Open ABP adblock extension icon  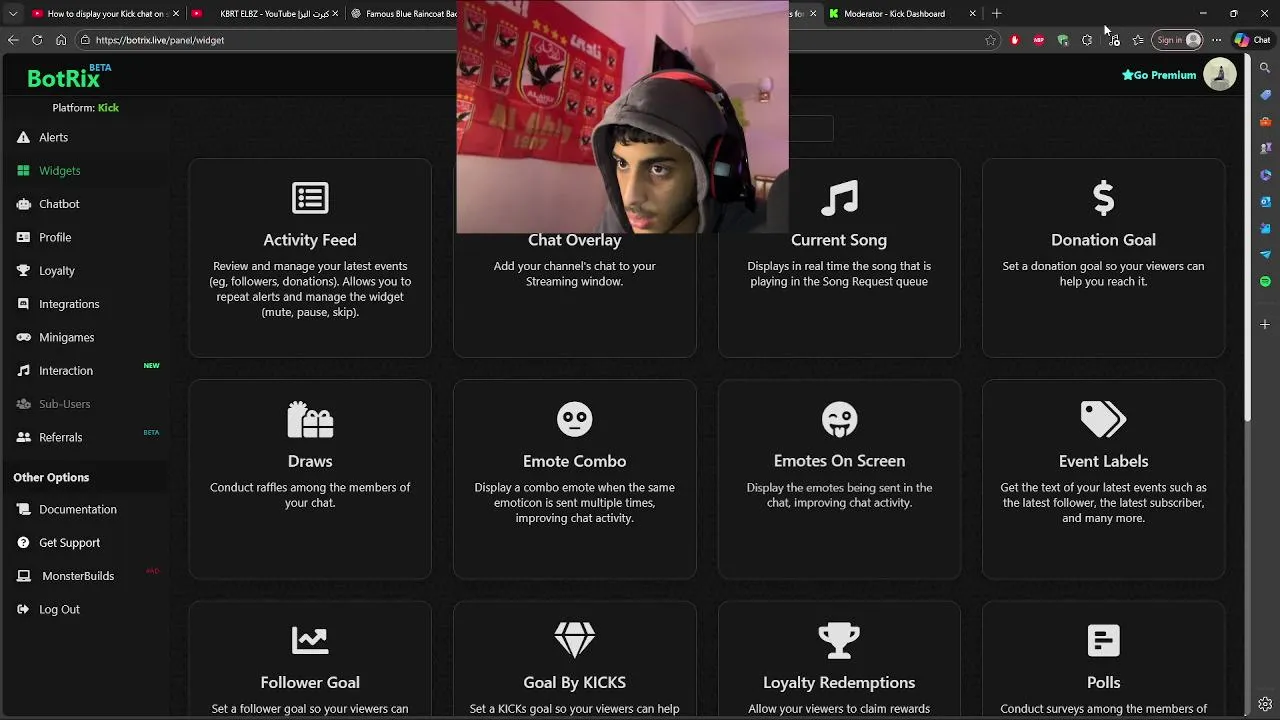click(1038, 40)
